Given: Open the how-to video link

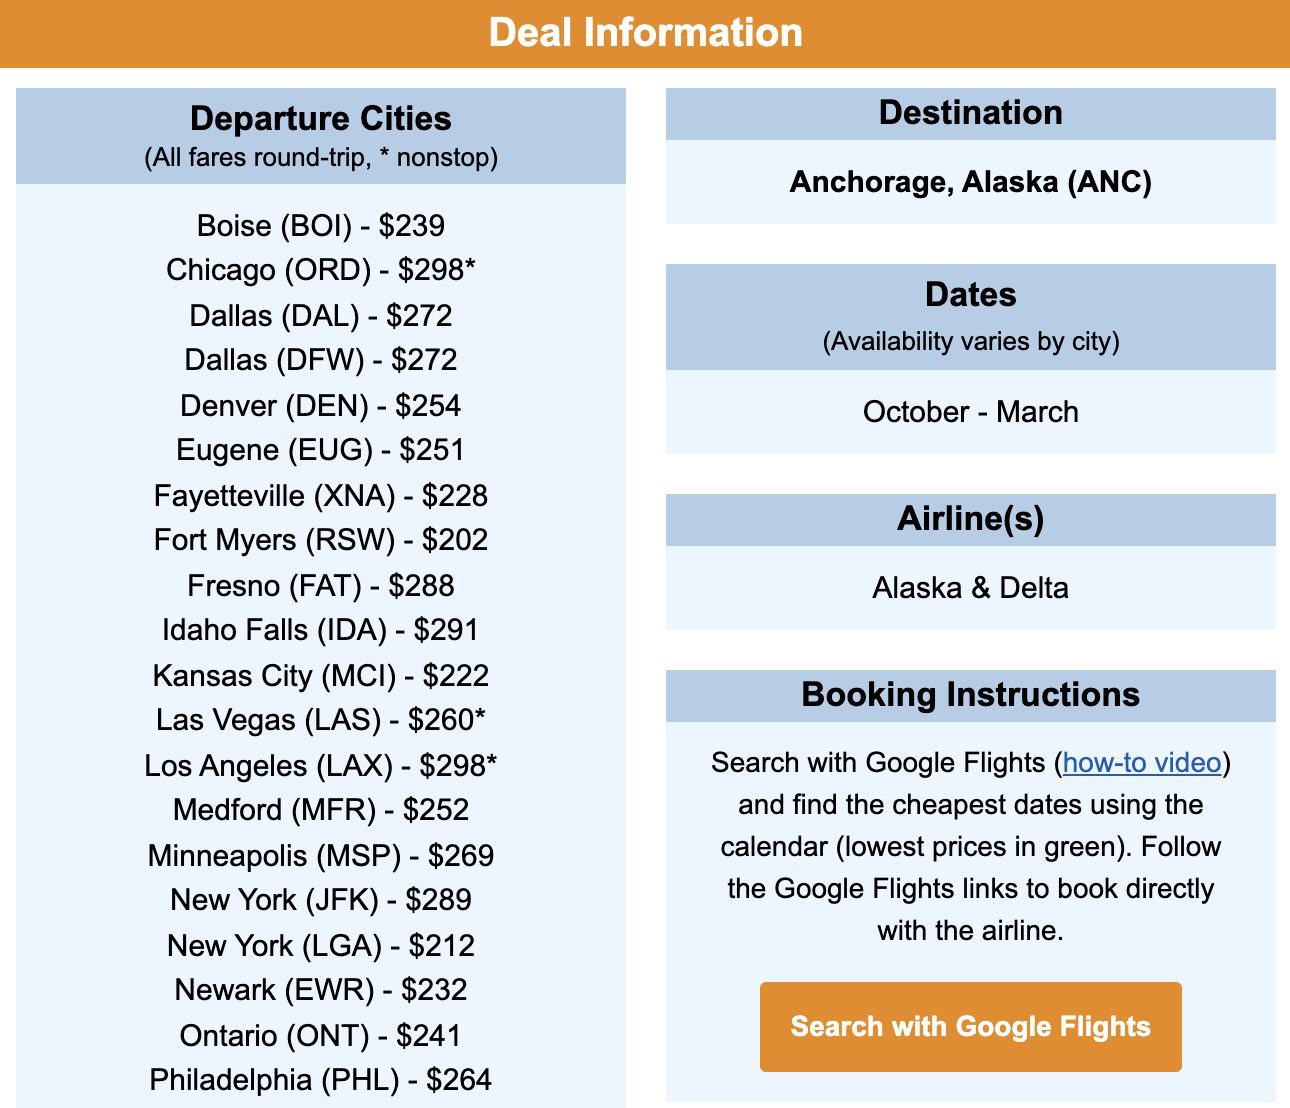Looking at the screenshot, I should pos(1141,762).
